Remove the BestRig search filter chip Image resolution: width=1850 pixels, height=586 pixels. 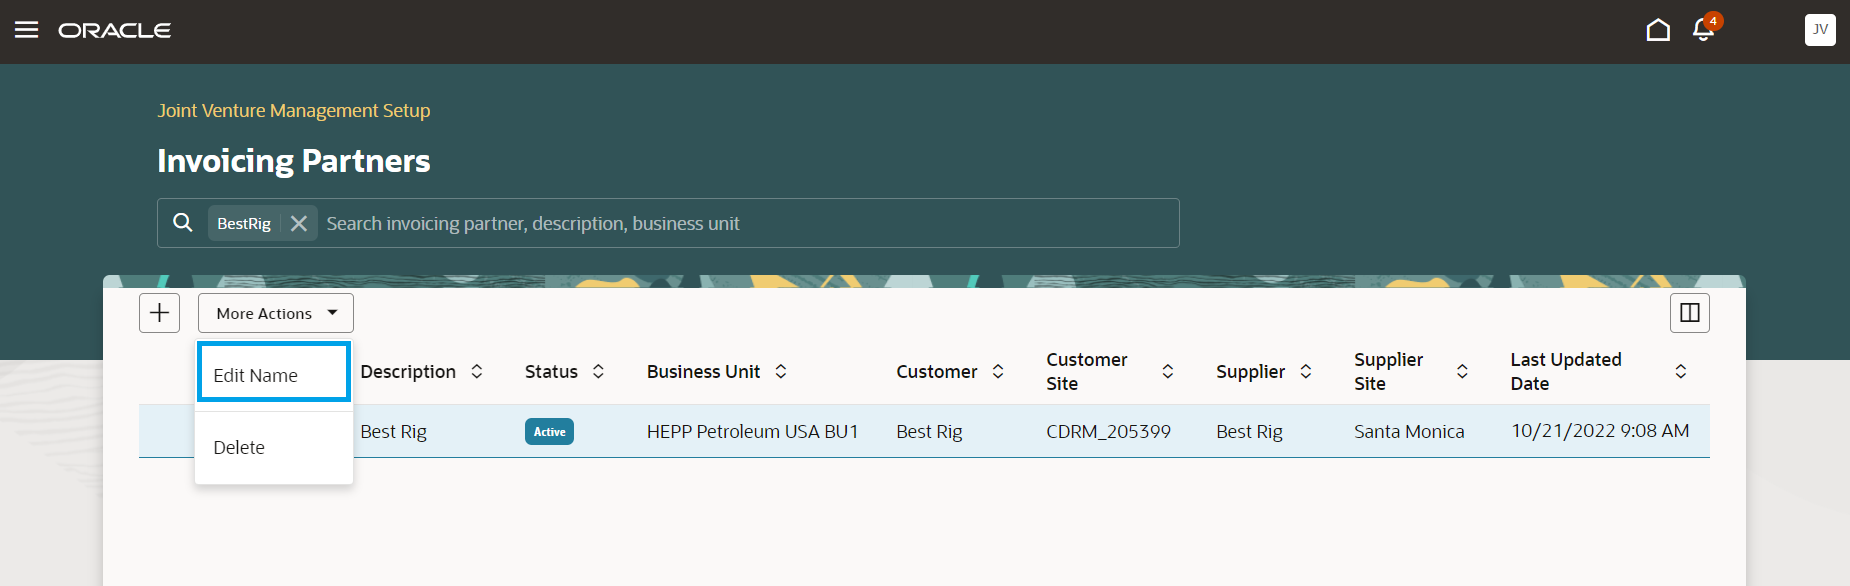[299, 224]
